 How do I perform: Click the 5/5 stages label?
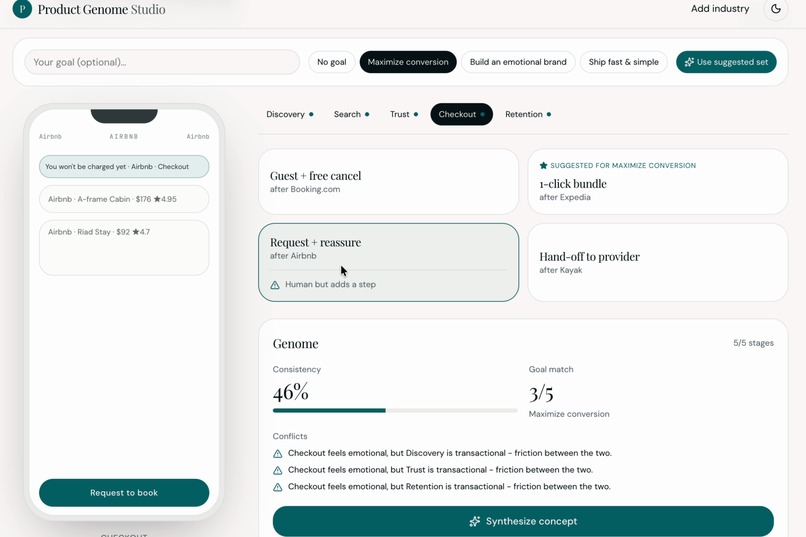(753, 343)
